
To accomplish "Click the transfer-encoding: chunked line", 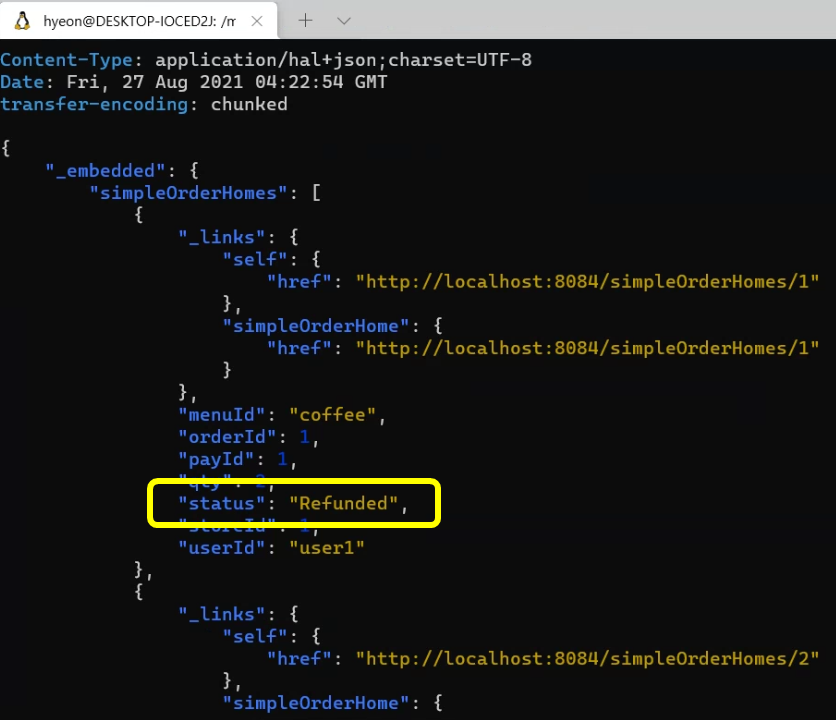I will point(144,104).
